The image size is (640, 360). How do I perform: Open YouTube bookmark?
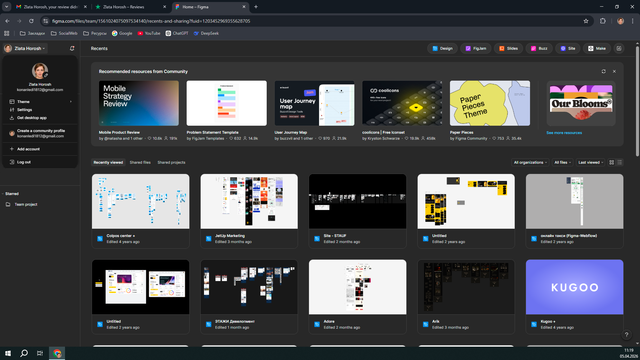[x=149, y=33]
